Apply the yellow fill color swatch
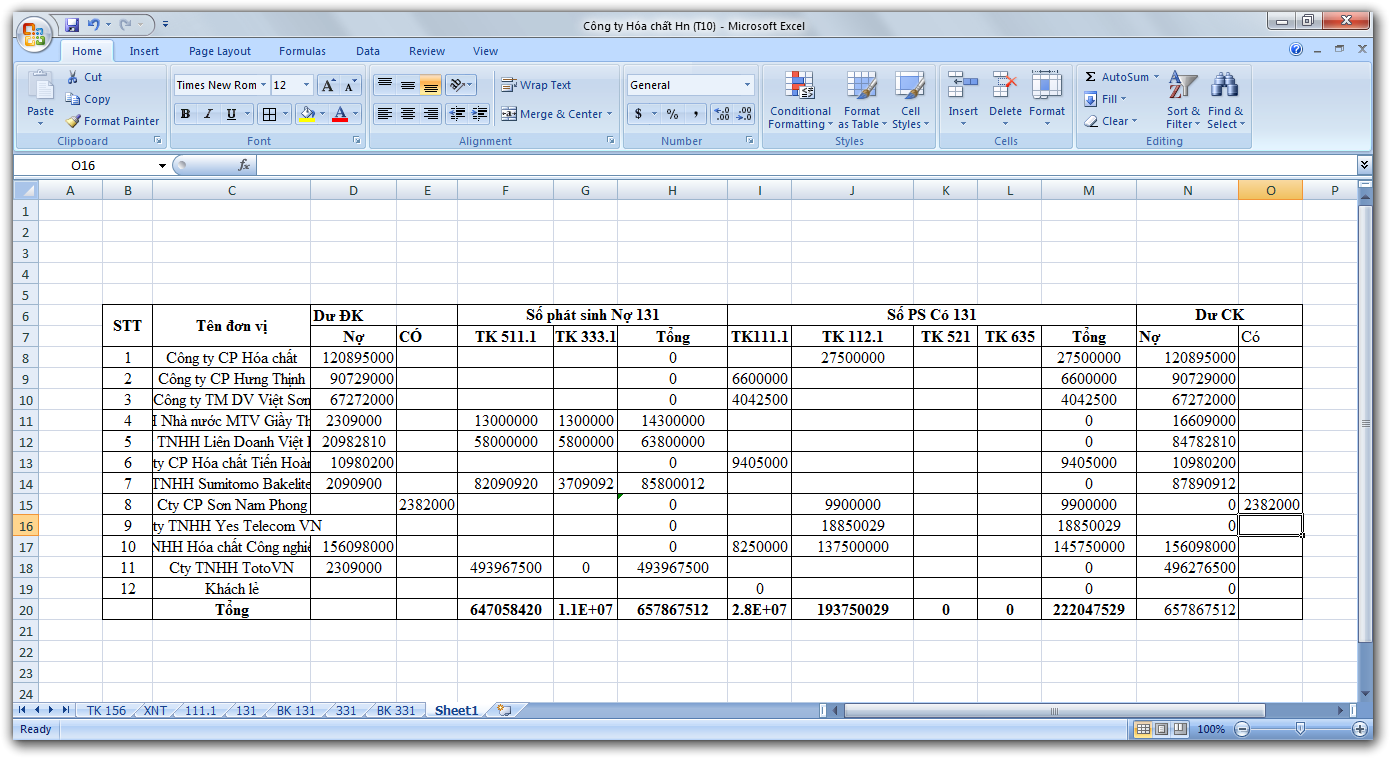The width and height of the screenshot is (1390, 759). coord(308,114)
